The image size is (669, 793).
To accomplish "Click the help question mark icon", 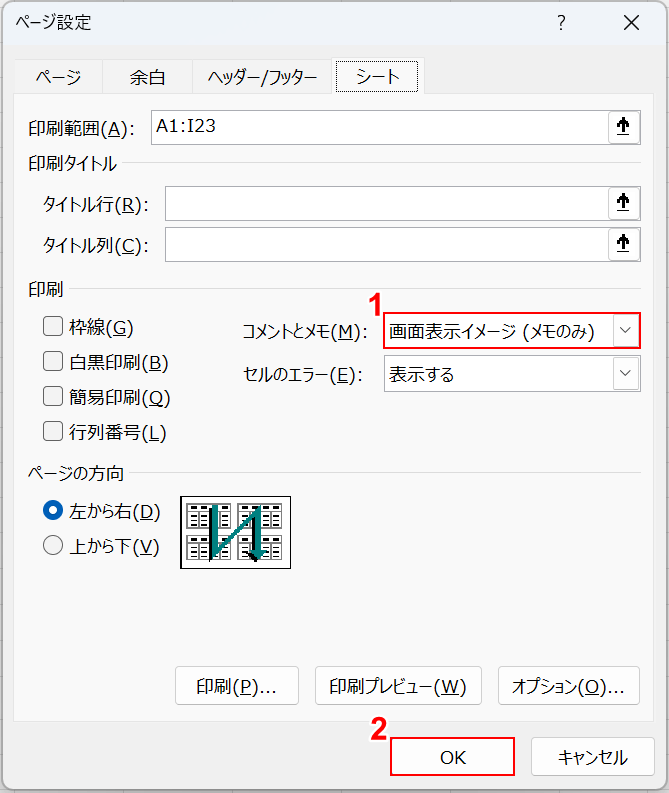I will coord(562,23).
